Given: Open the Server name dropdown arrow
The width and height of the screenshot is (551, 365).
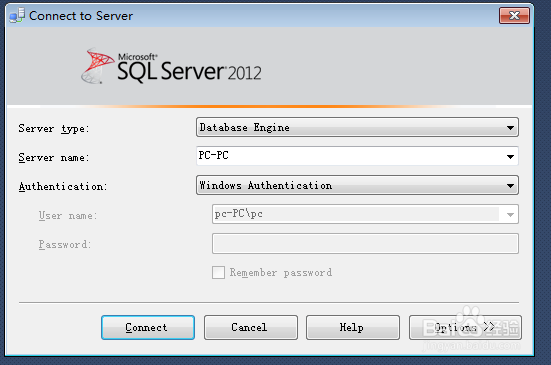Looking at the screenshot, I should point(510,156).
